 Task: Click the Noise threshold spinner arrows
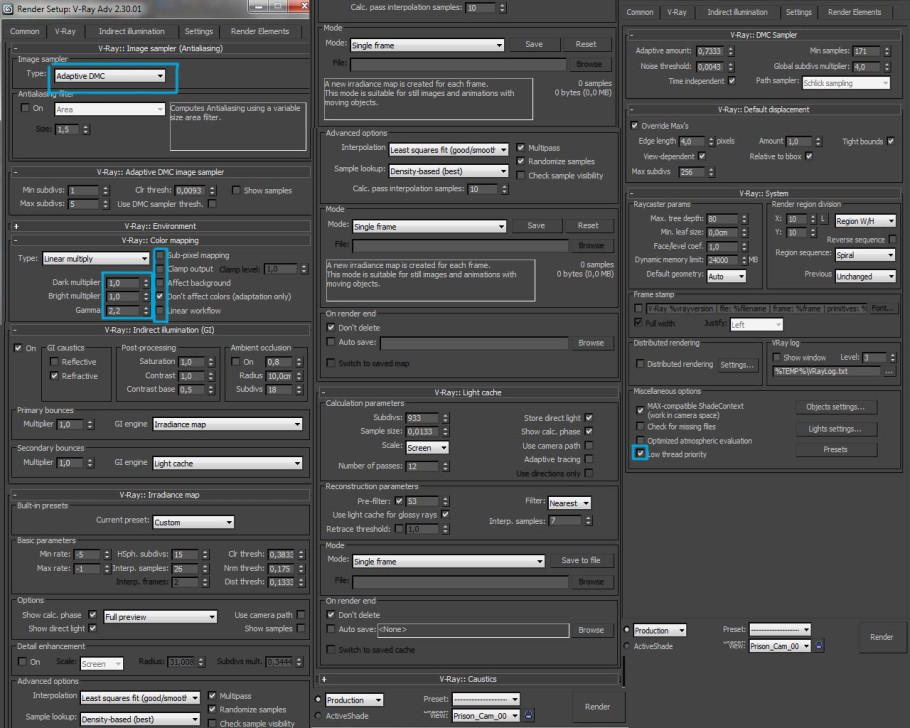pos(731,67)
